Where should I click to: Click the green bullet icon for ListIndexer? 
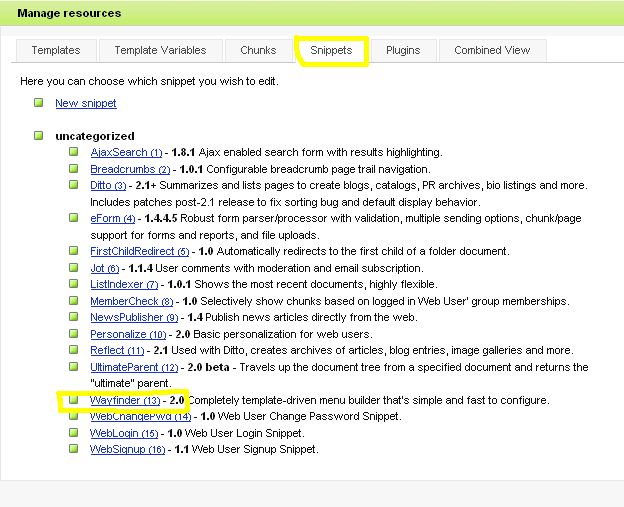tap(74, 284)
